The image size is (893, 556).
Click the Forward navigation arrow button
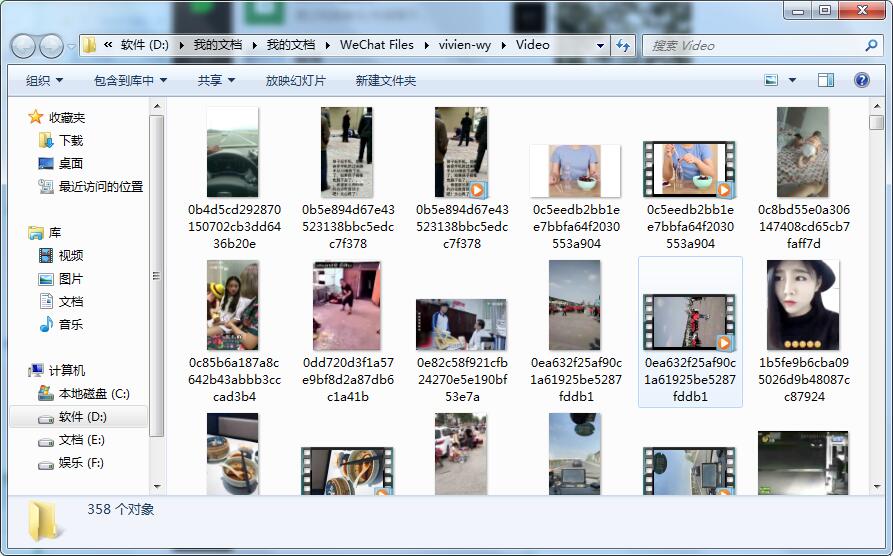pyautogui.click(x=51, y=46)
